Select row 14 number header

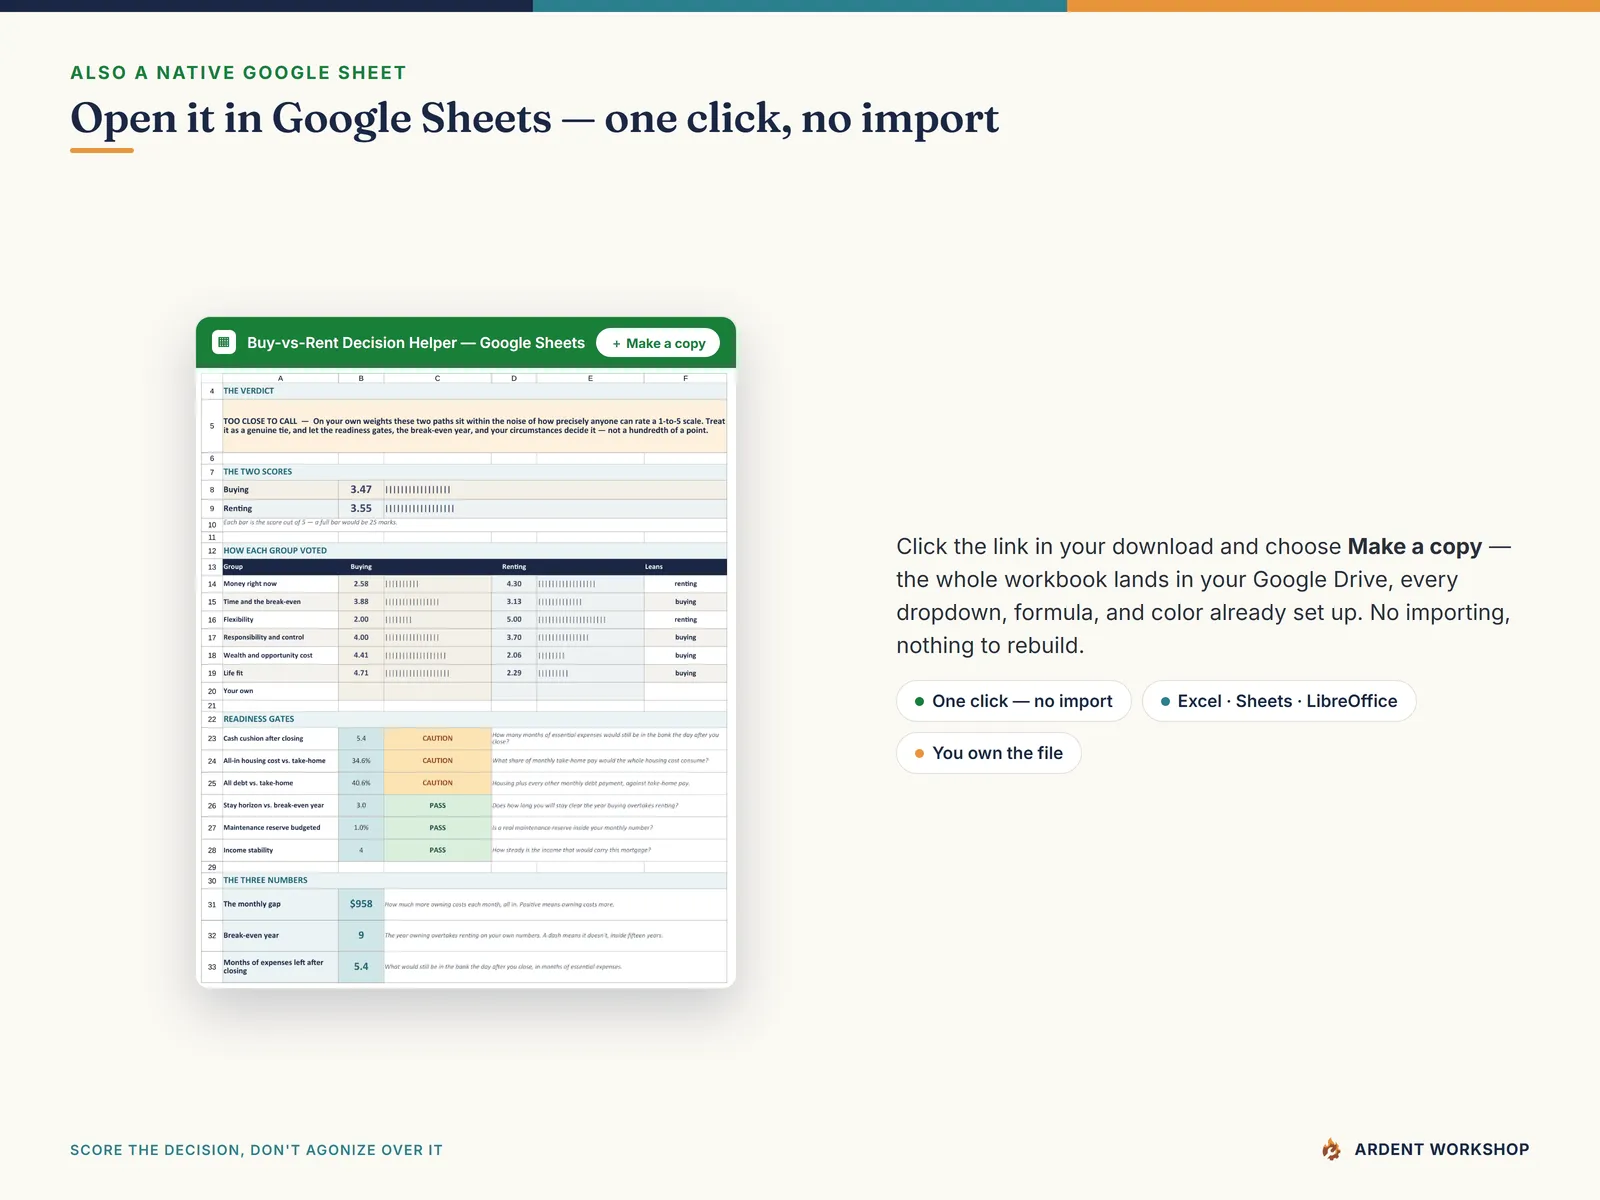click(x=212, y=584)
